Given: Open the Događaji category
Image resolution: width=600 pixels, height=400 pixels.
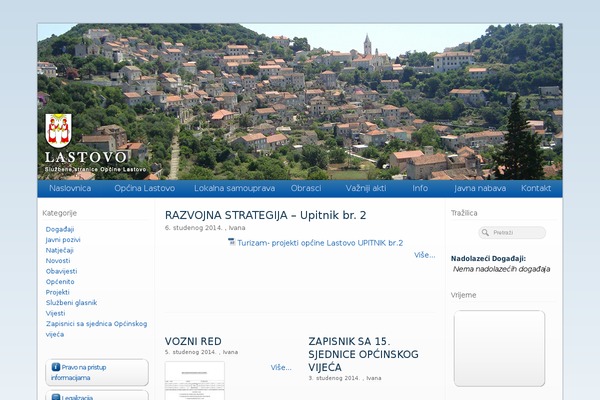Looking at the screenshot, I should [x=60, y=229].
